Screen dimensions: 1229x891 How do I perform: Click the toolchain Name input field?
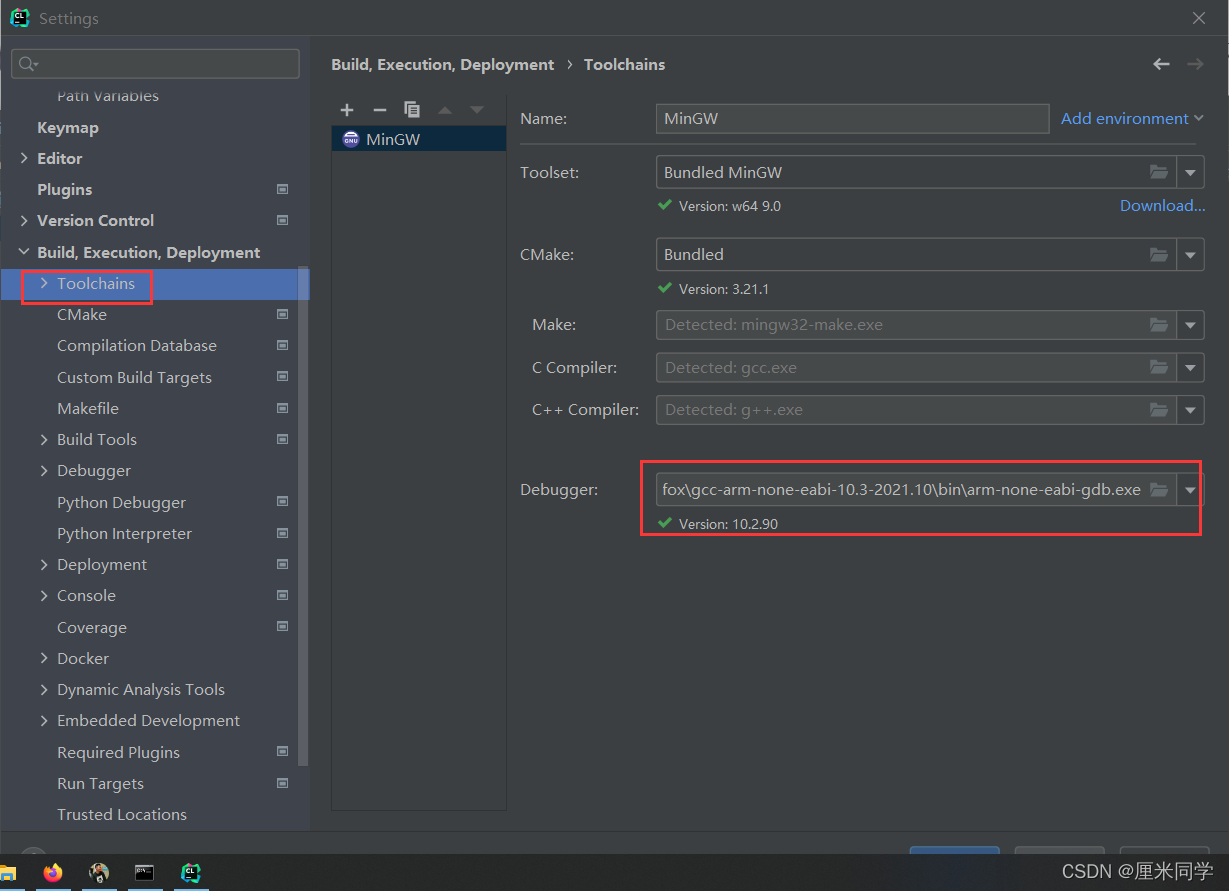pos(851,118)
